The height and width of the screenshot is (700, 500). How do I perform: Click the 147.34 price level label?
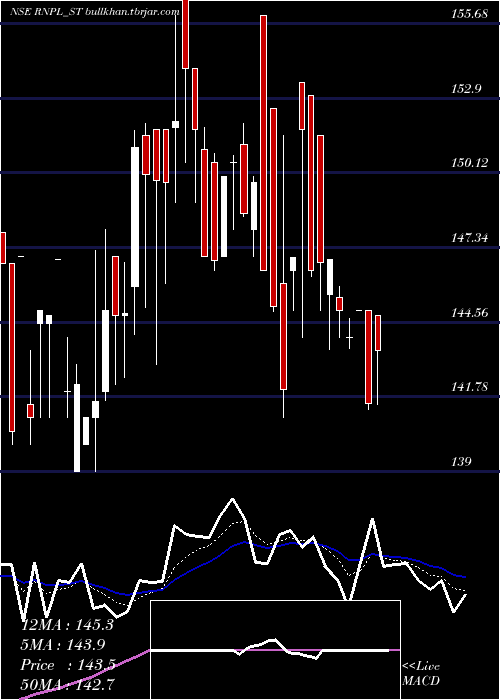click(x=469, y=238)
